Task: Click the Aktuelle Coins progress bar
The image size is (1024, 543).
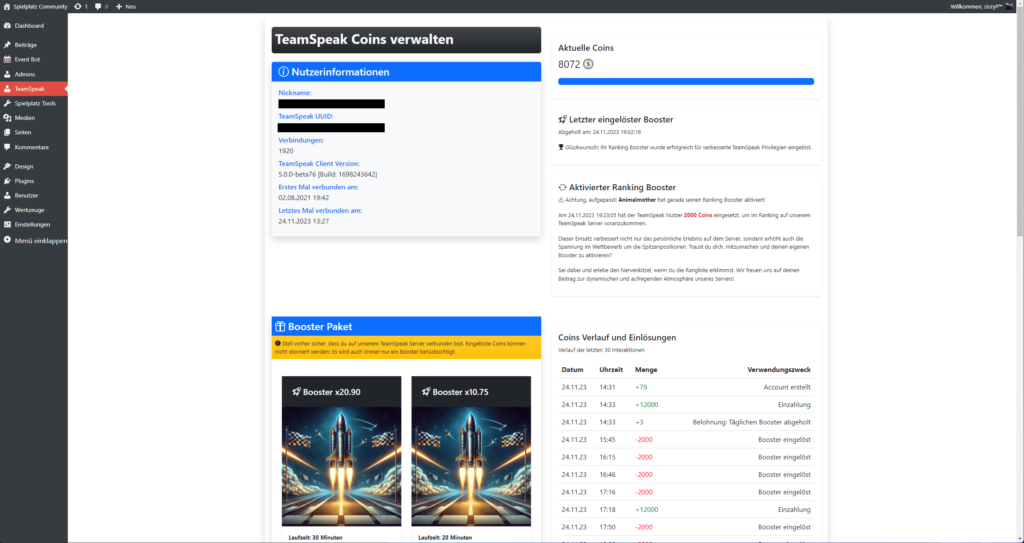Action: [x=686, y=82]
